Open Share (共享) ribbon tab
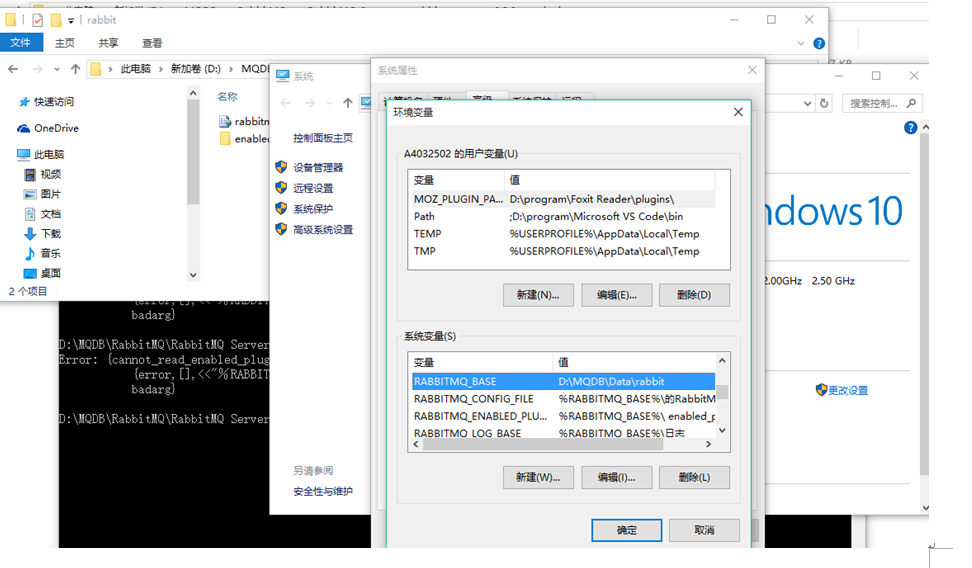The width and height of the screenshot is (972, 568). click(x=108, y=43)
